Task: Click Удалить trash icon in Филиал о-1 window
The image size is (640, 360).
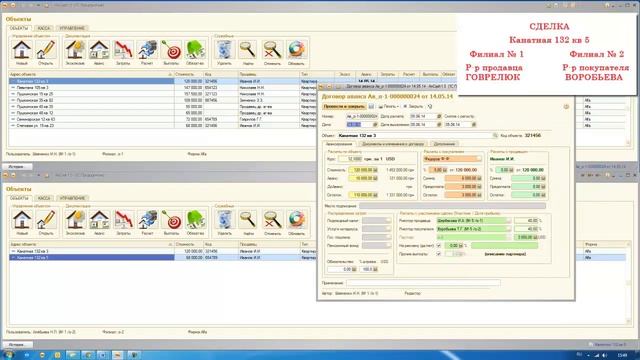Action: pos(224,50)
